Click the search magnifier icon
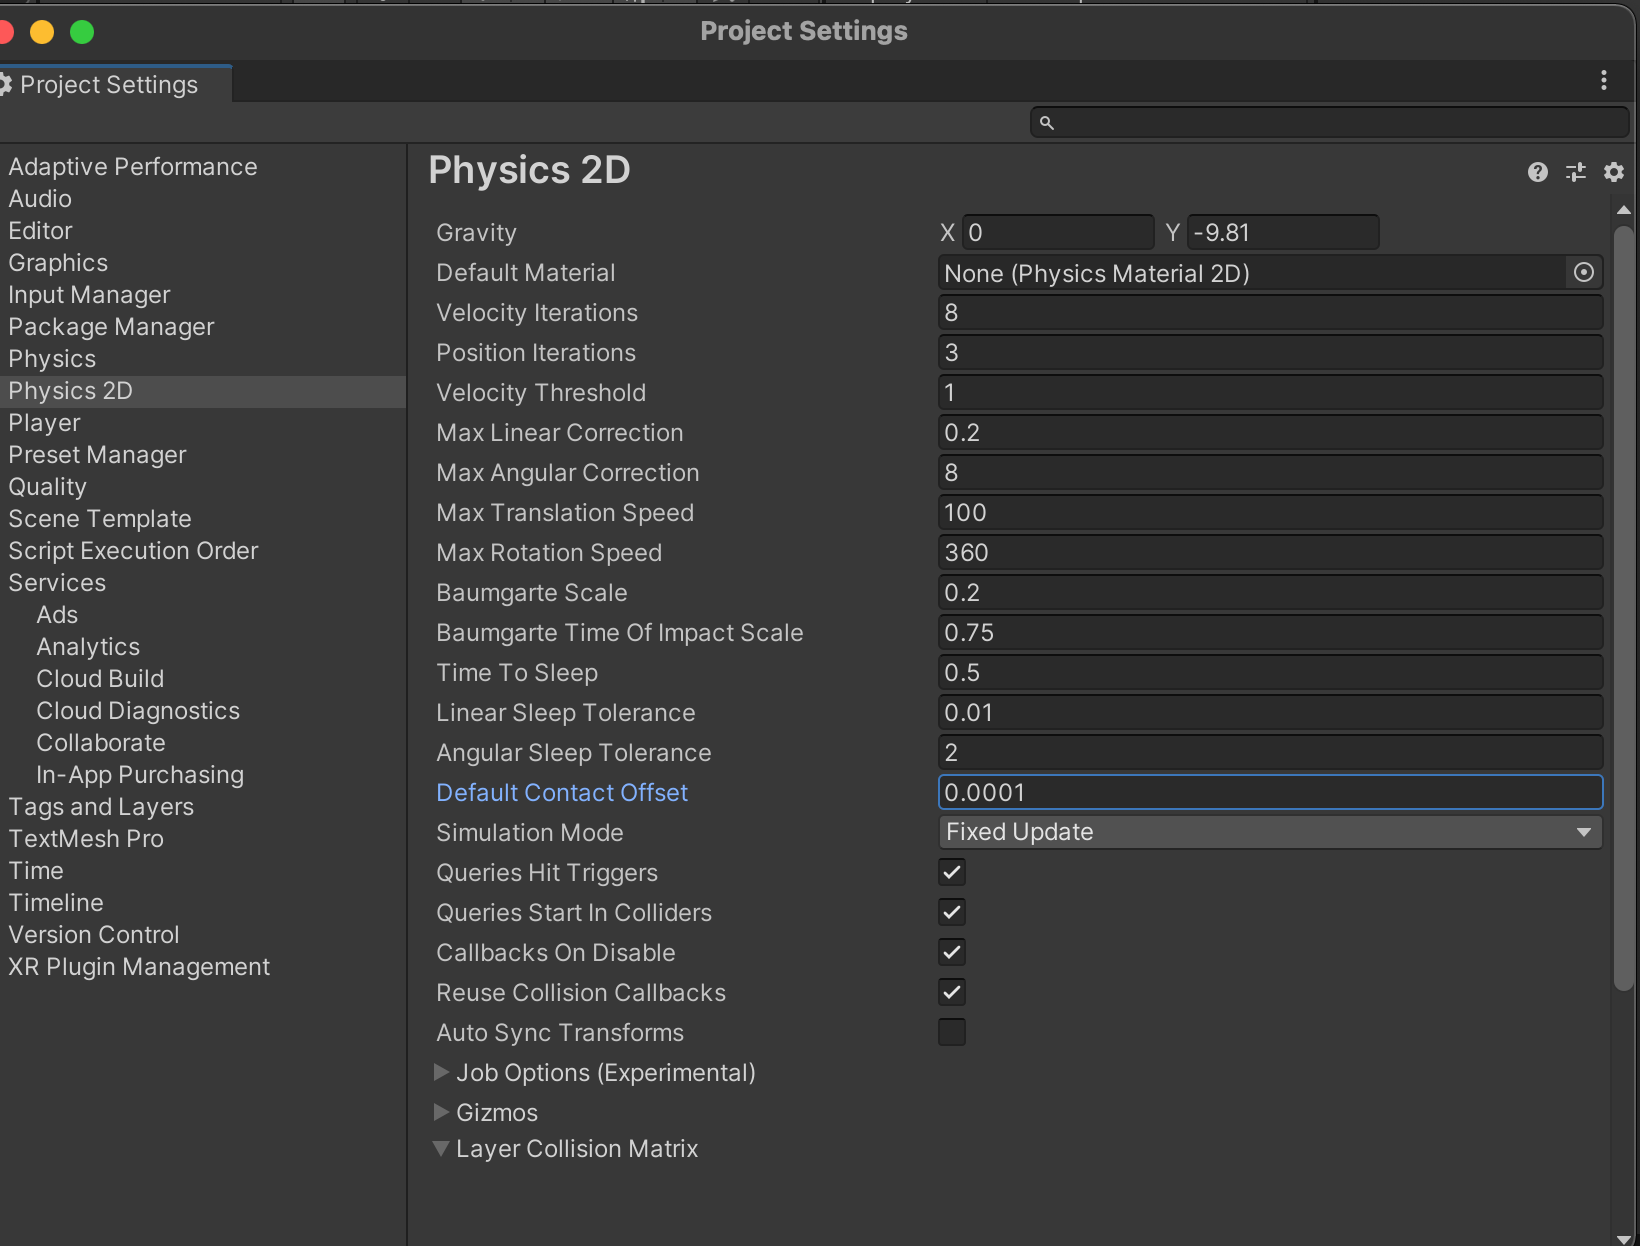The width and height of the screenshot is (1640, 1246). tap(1047, 123)
